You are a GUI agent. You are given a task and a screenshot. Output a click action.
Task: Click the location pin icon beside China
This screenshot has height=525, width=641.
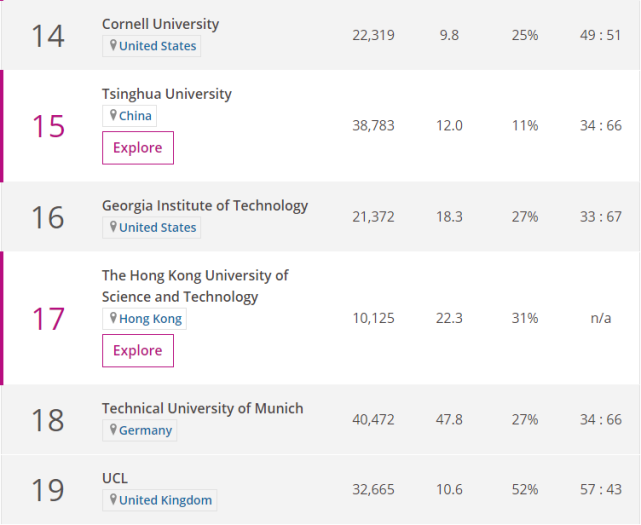(113, 115)
